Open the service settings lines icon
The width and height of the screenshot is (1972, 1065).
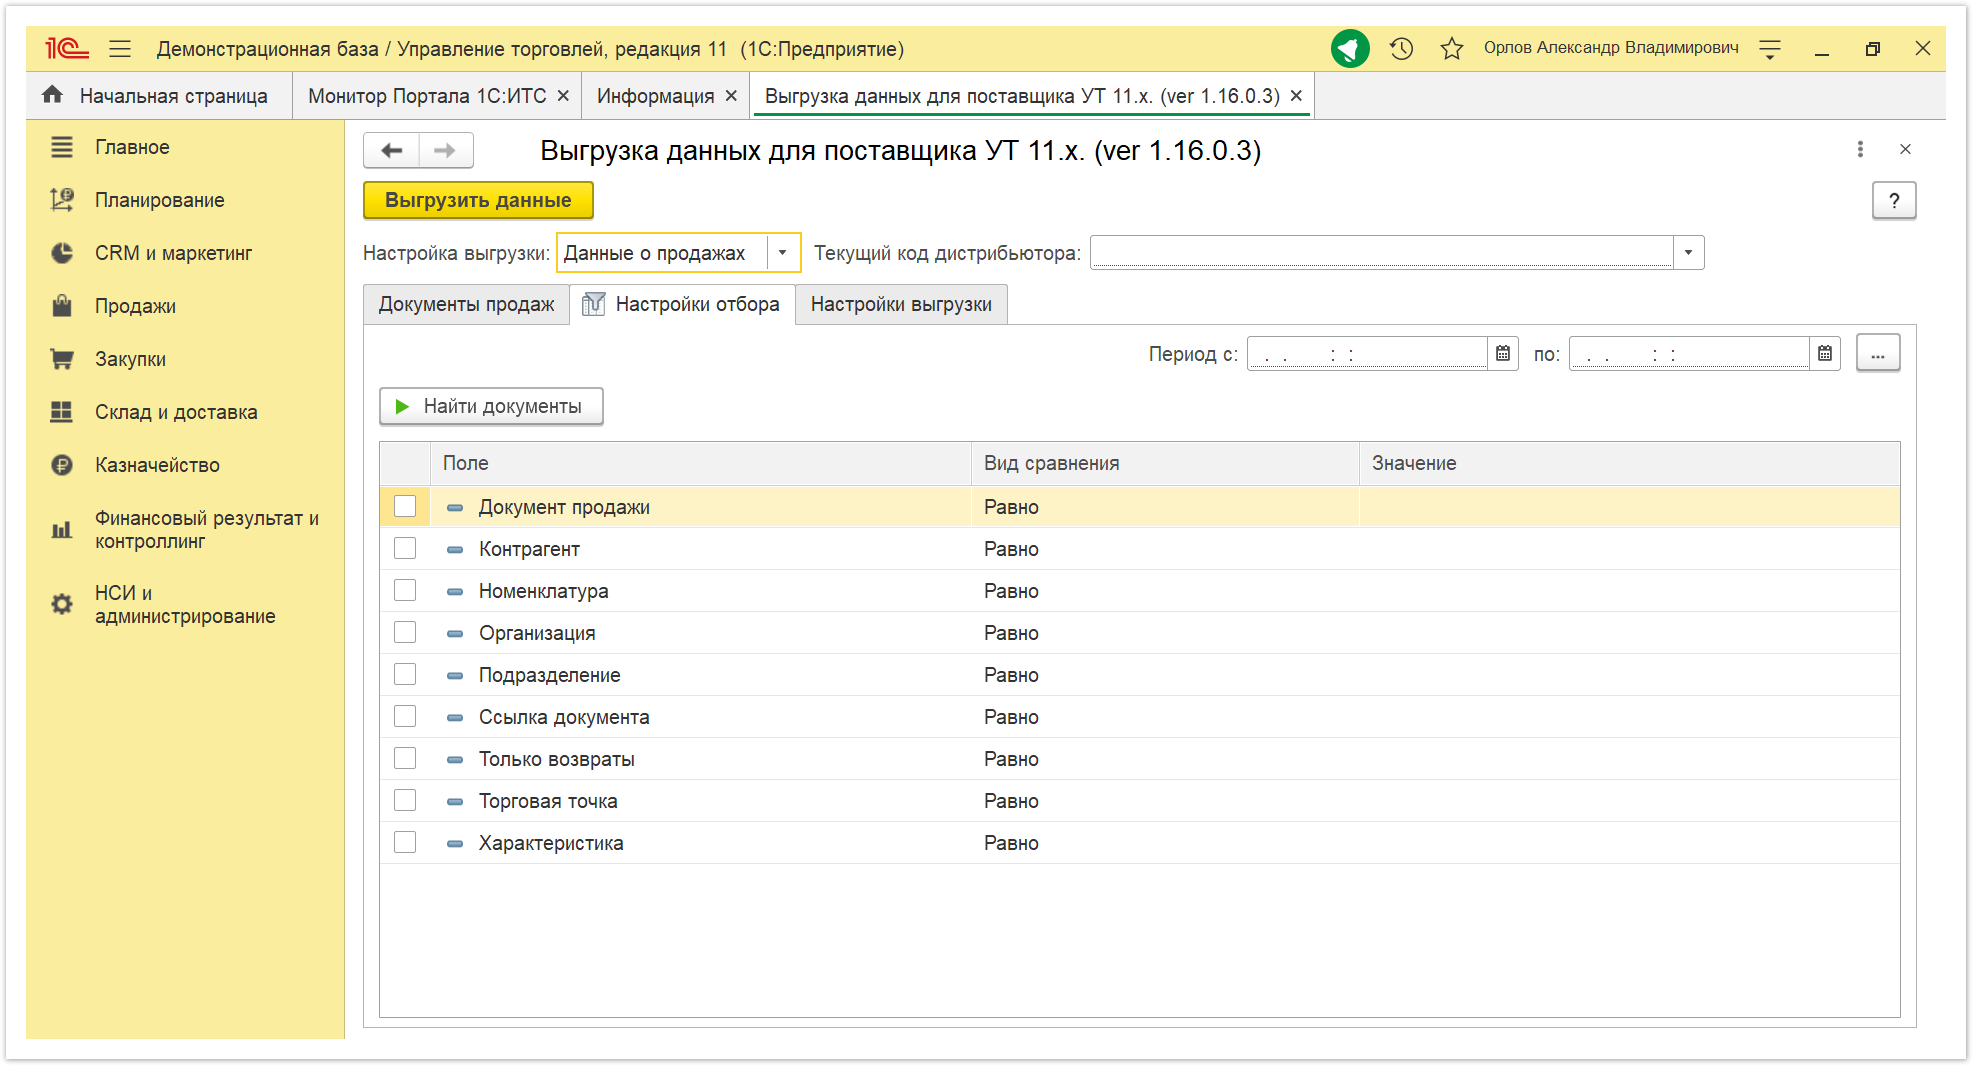(x=1770, y=48)
